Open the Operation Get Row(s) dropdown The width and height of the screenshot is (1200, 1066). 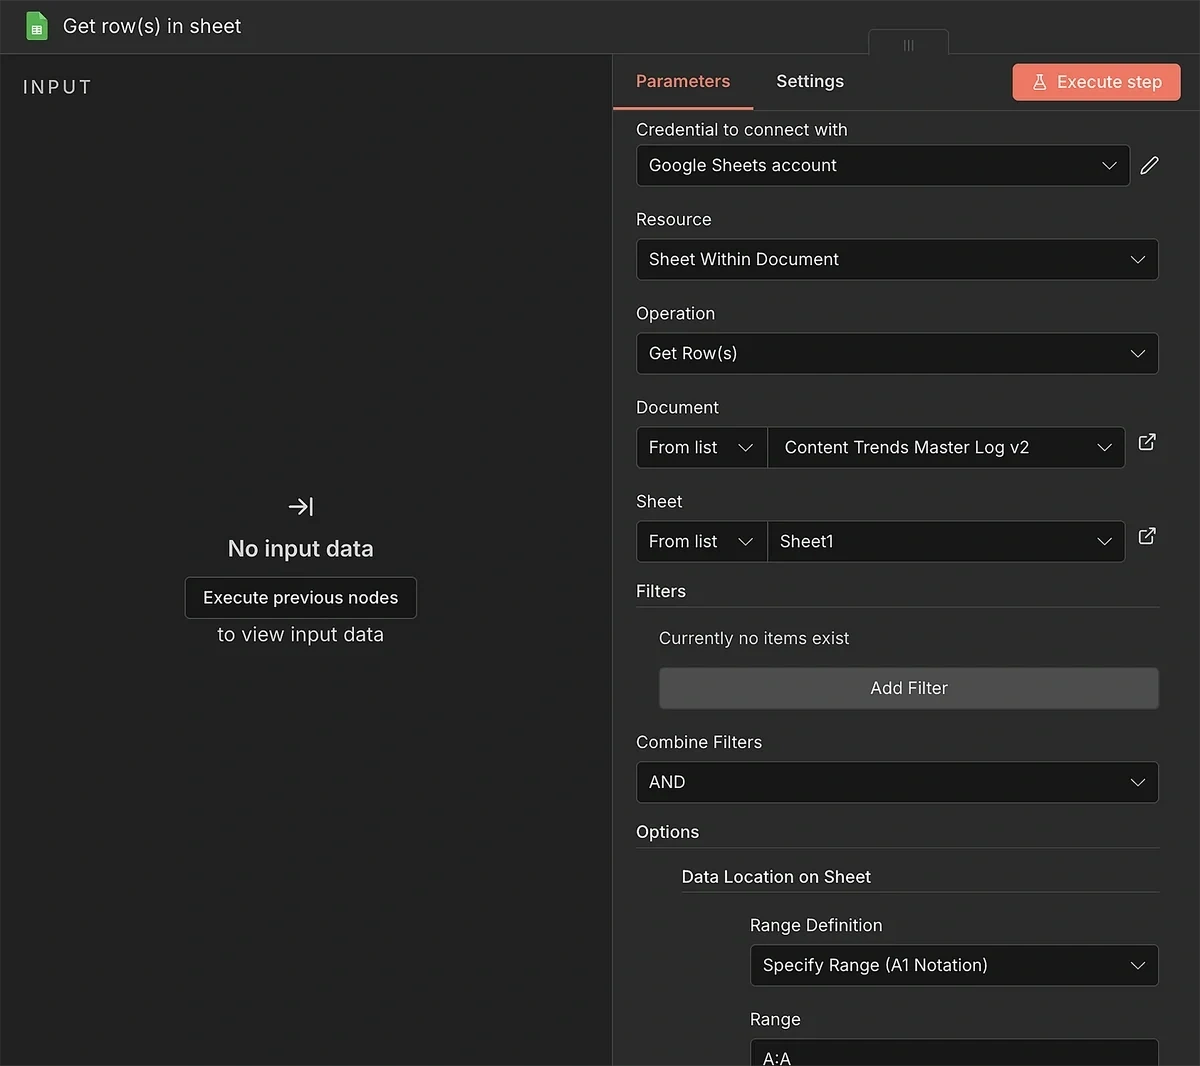896,354
